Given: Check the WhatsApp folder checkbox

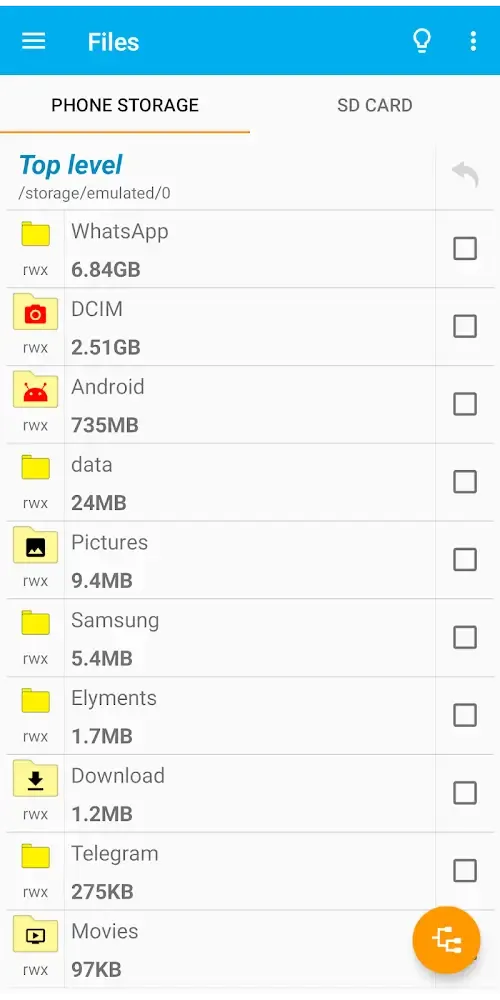Looking at the screenshot, I should pyautogui.click(x=465, y=248).
